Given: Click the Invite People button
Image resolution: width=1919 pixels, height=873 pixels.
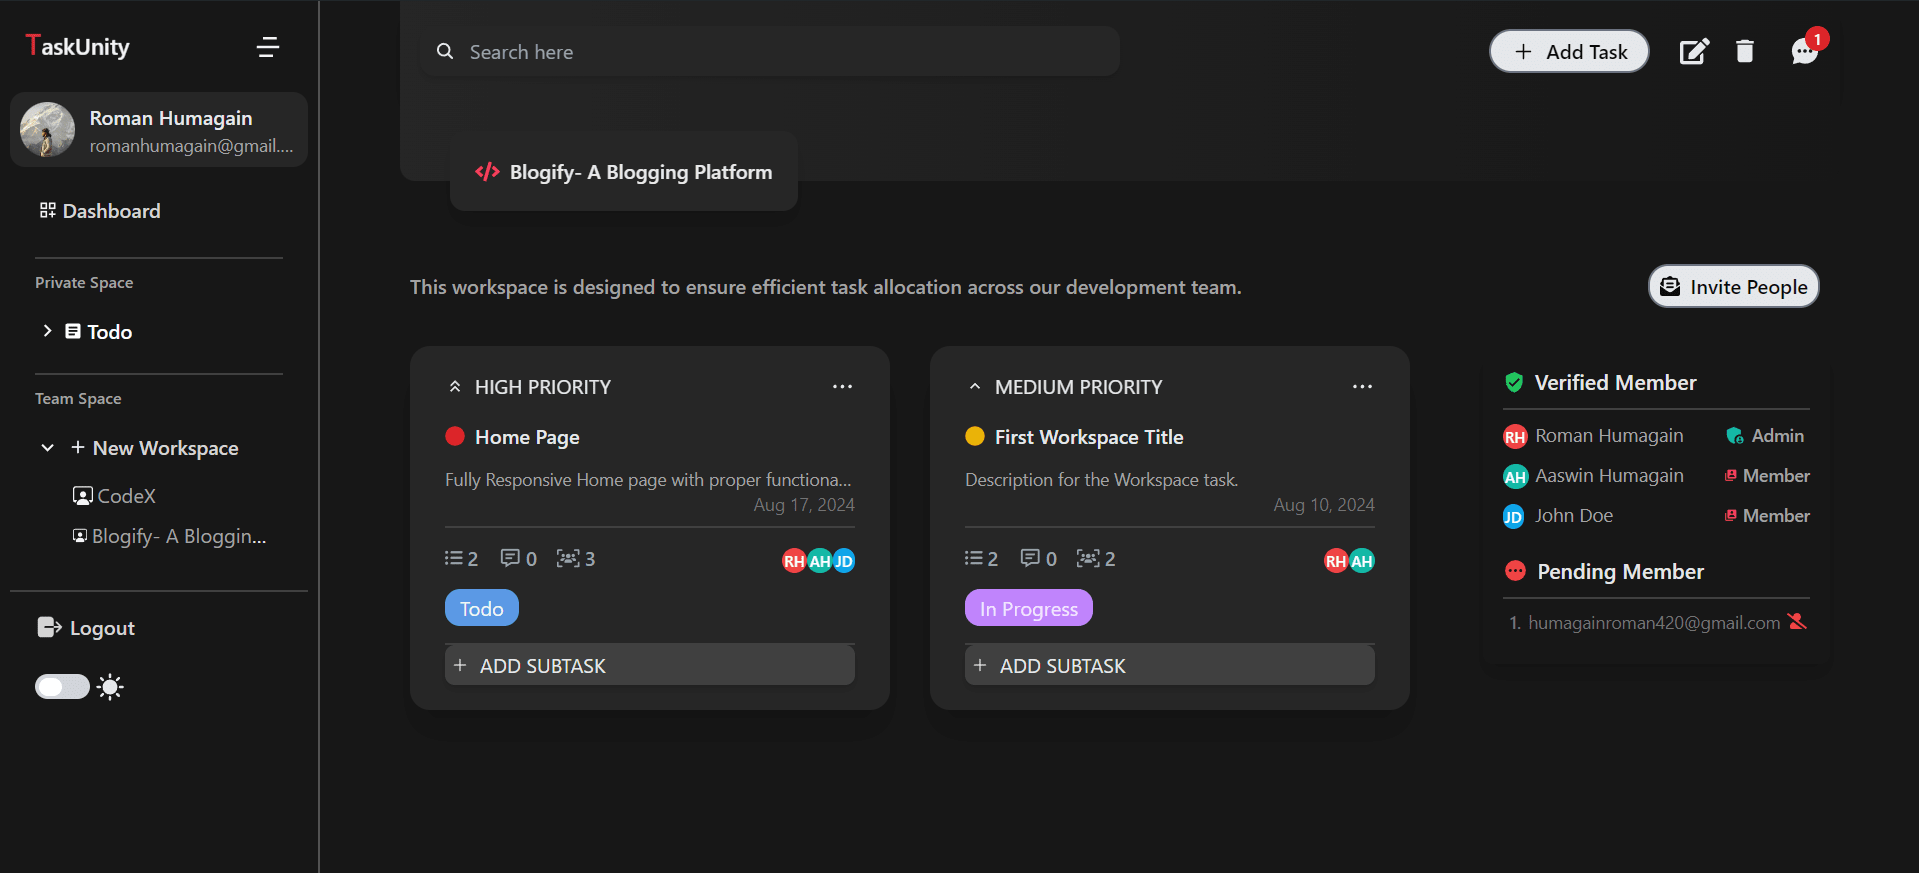Looking at the screenshot, I should pos(1733,287).
